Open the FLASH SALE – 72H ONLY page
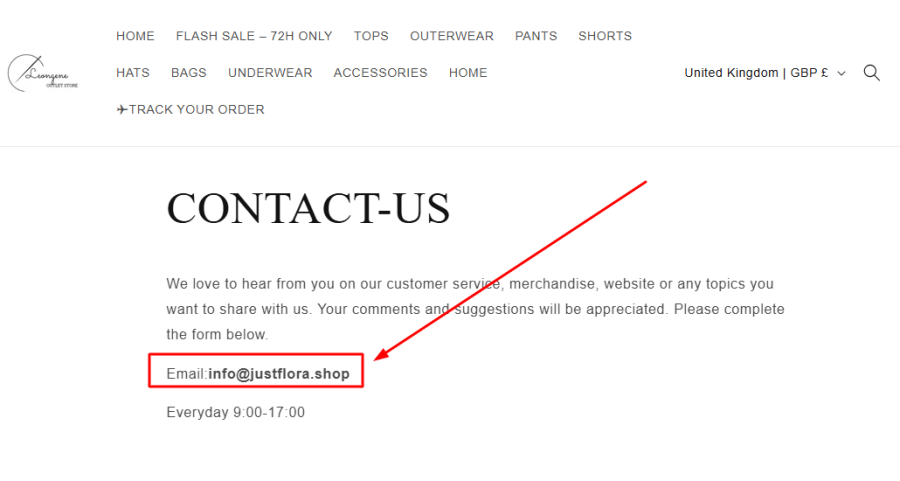 [254, 36]
